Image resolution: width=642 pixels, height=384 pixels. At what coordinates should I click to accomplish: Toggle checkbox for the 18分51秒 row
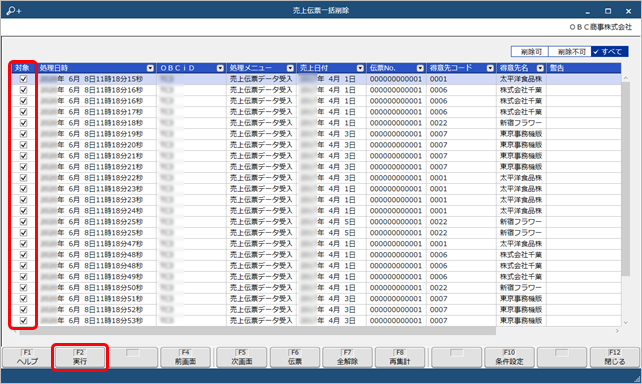click(x=23, y=298)
